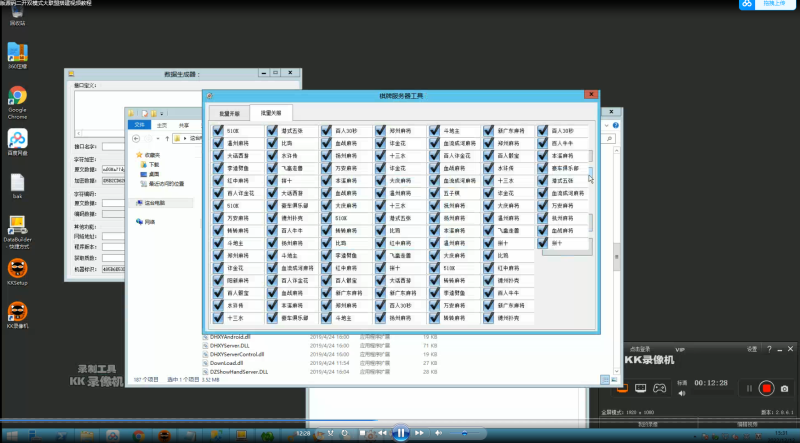Open 设置 in the KK录像机 panel
800x443 pixels.
point(752,350)
